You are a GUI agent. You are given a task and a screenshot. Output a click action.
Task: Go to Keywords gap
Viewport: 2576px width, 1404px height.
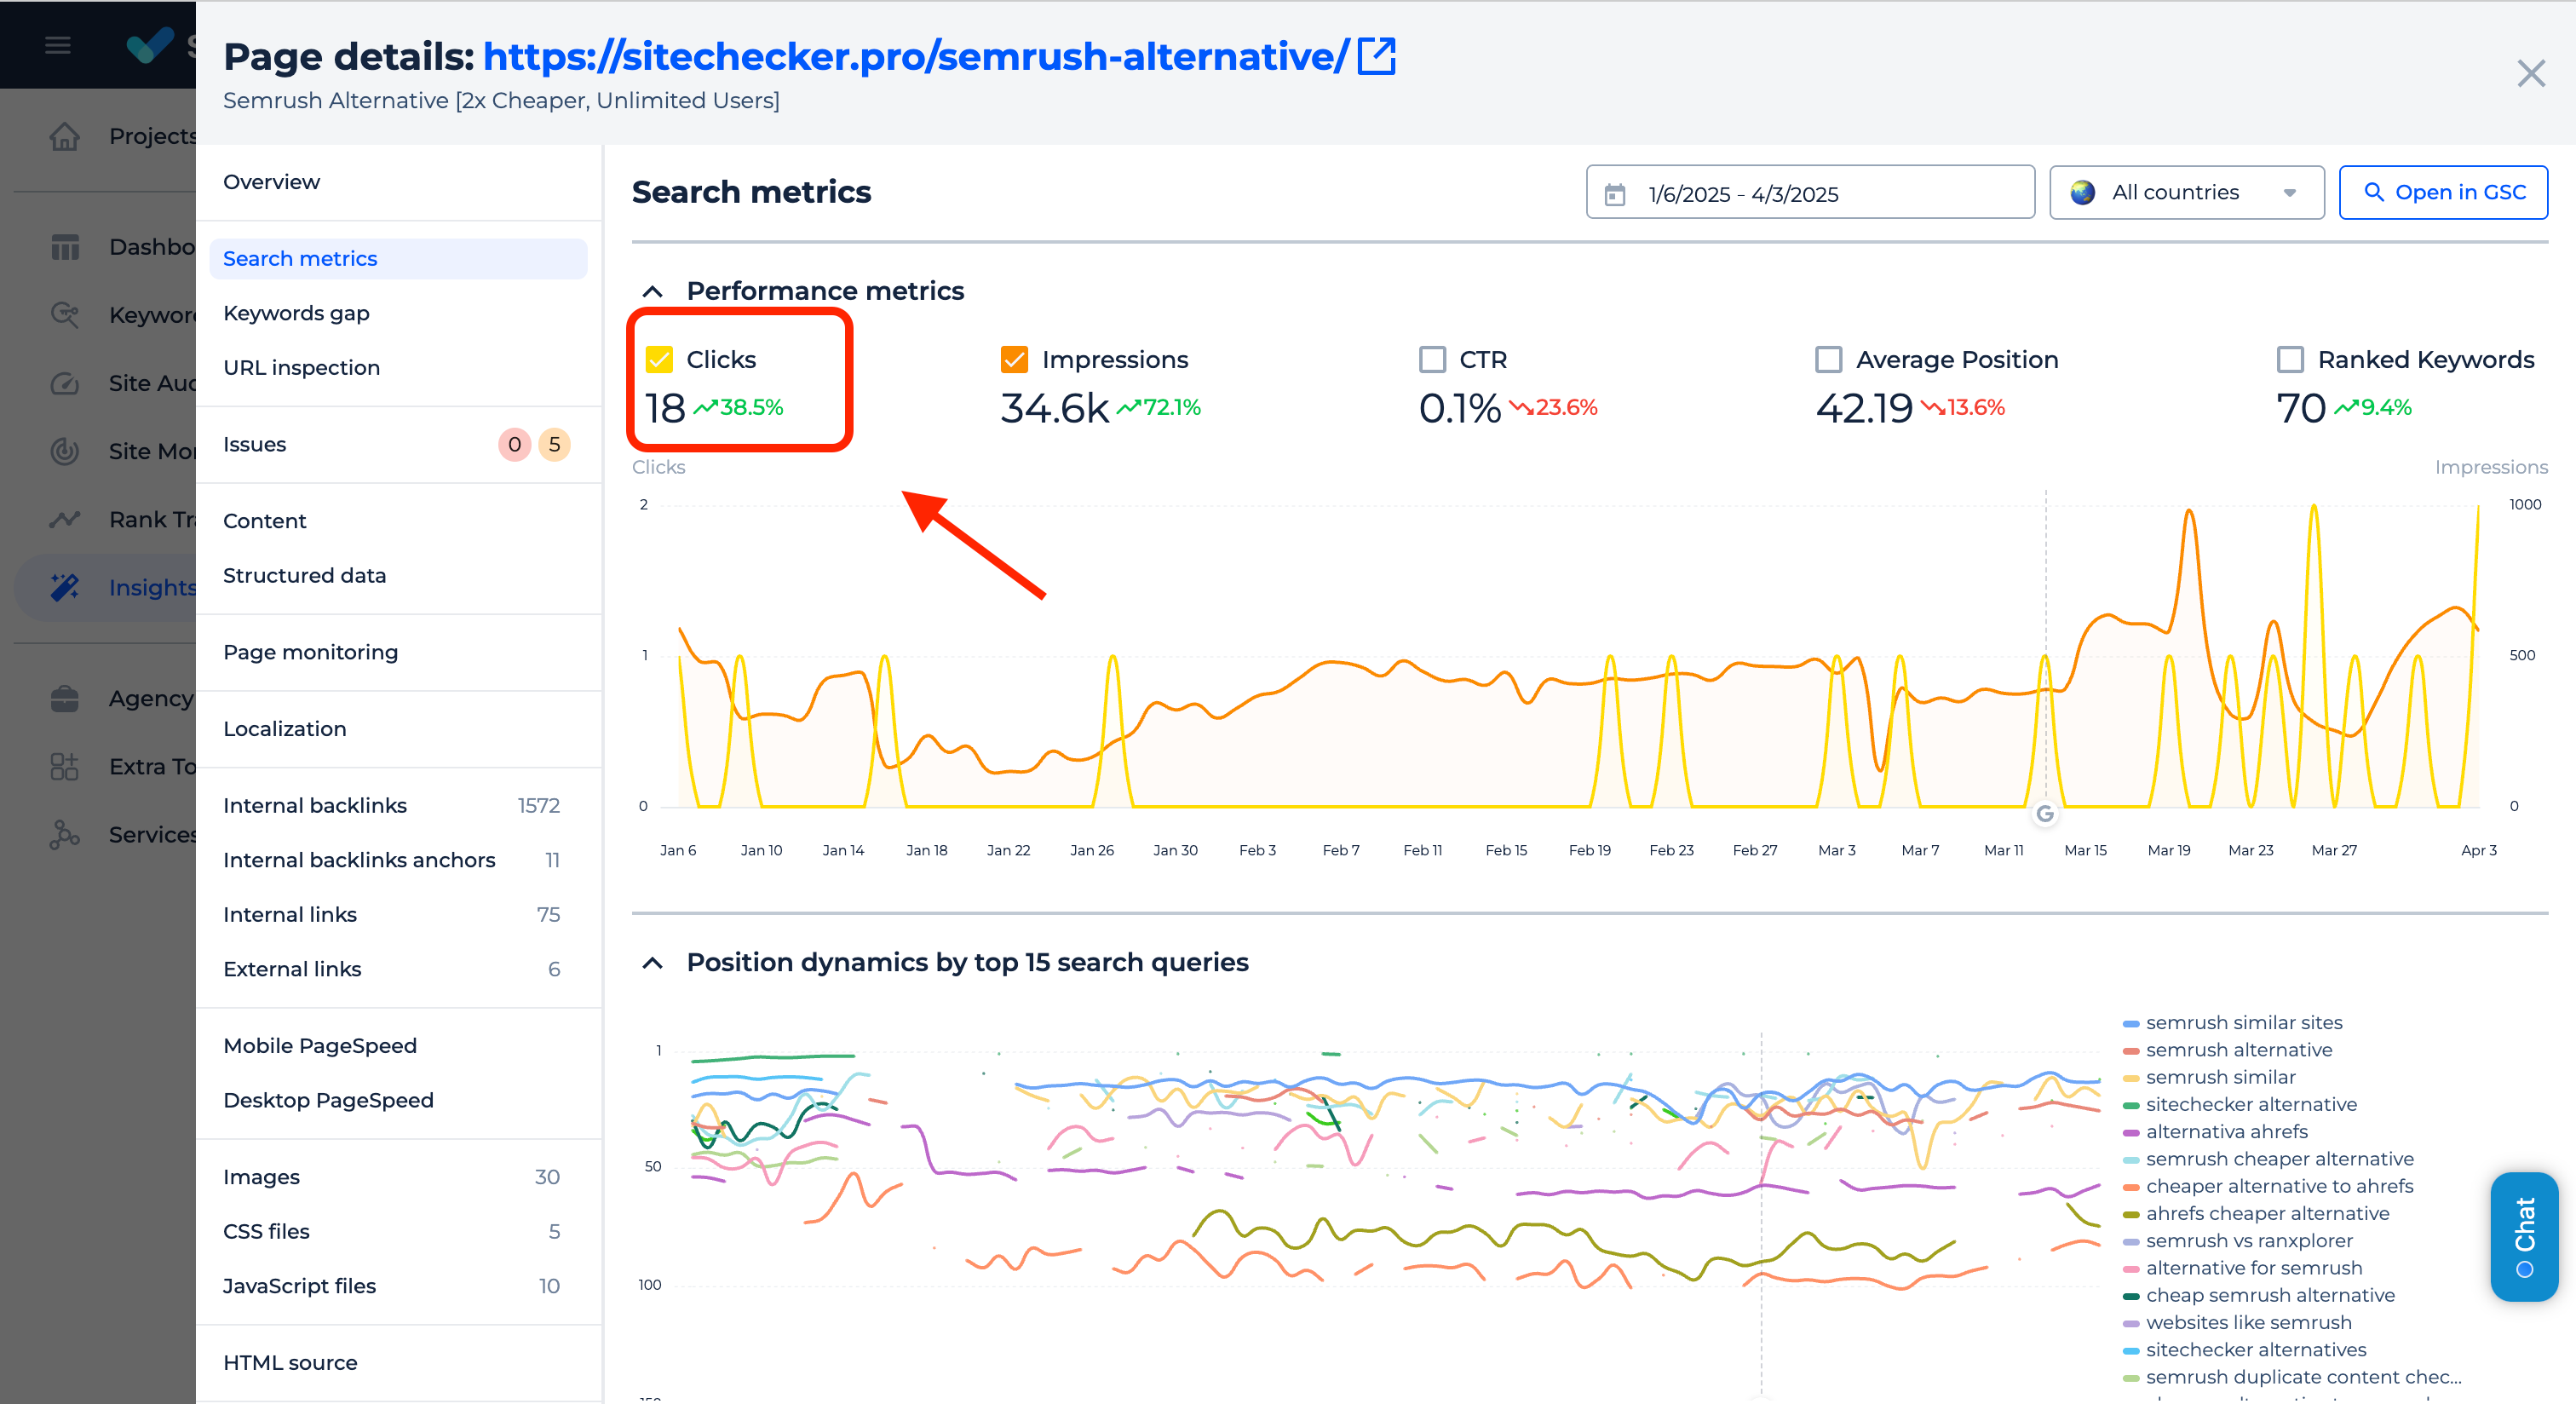296,313
